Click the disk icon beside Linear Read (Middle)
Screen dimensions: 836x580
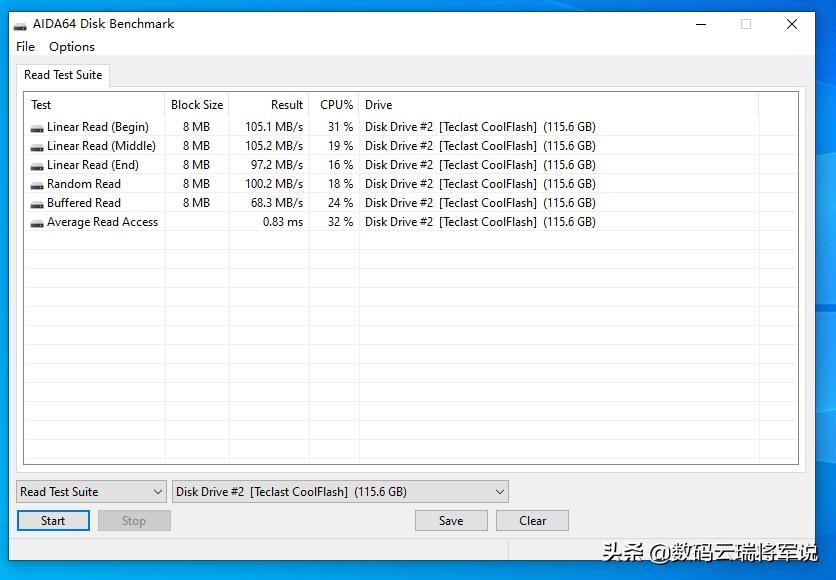37,146
